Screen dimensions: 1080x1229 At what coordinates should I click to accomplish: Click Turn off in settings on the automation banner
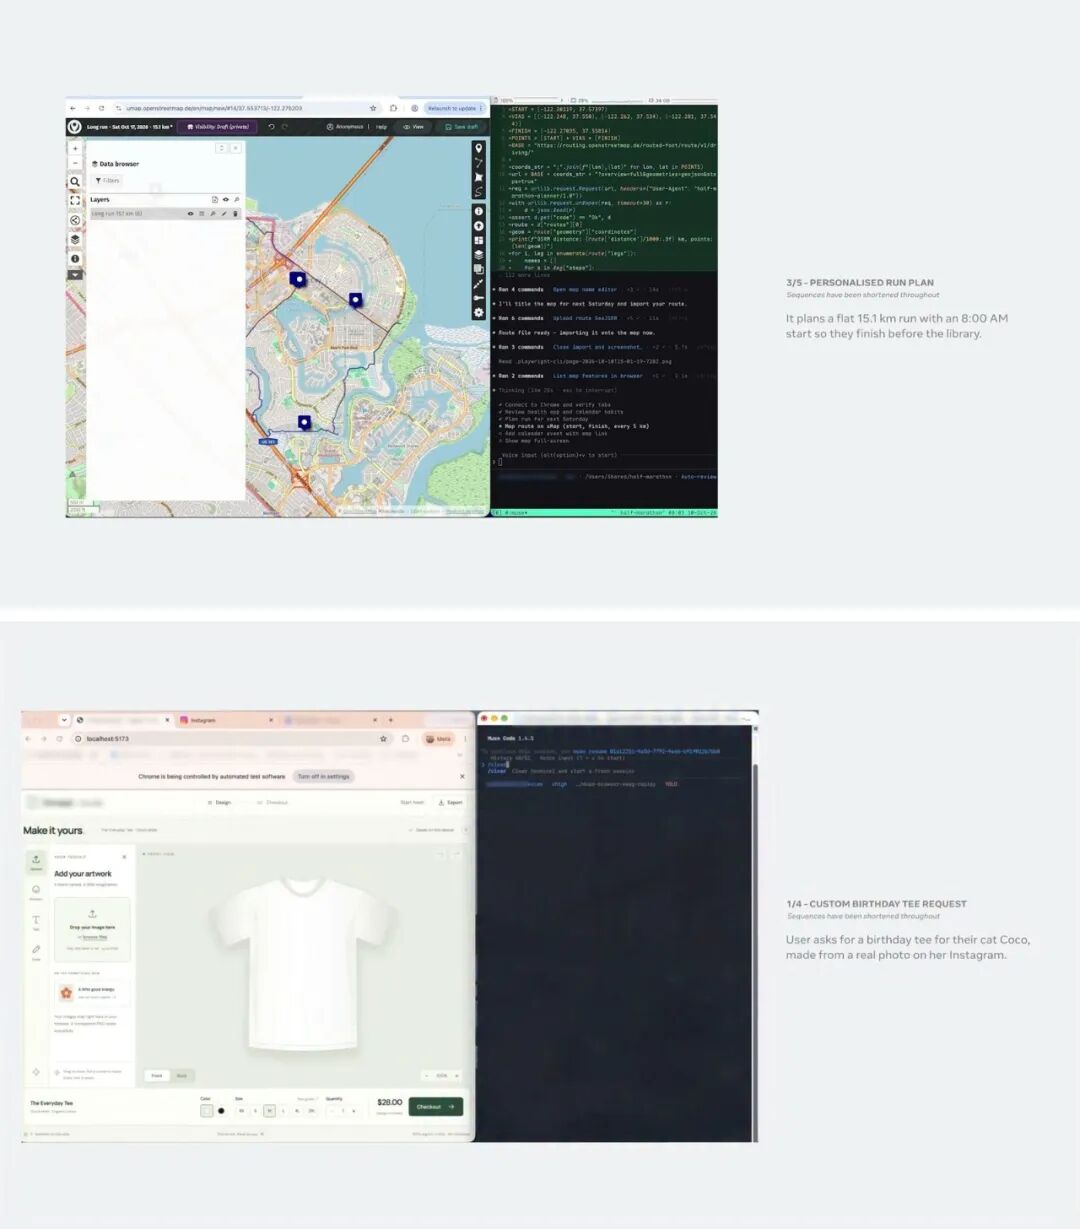[323, 777]
